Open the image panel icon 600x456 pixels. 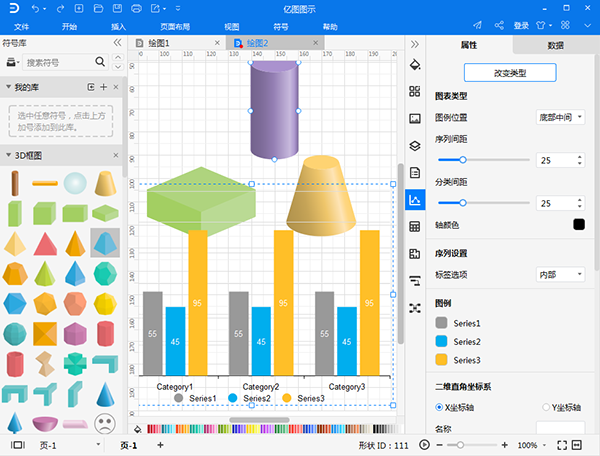415,119
